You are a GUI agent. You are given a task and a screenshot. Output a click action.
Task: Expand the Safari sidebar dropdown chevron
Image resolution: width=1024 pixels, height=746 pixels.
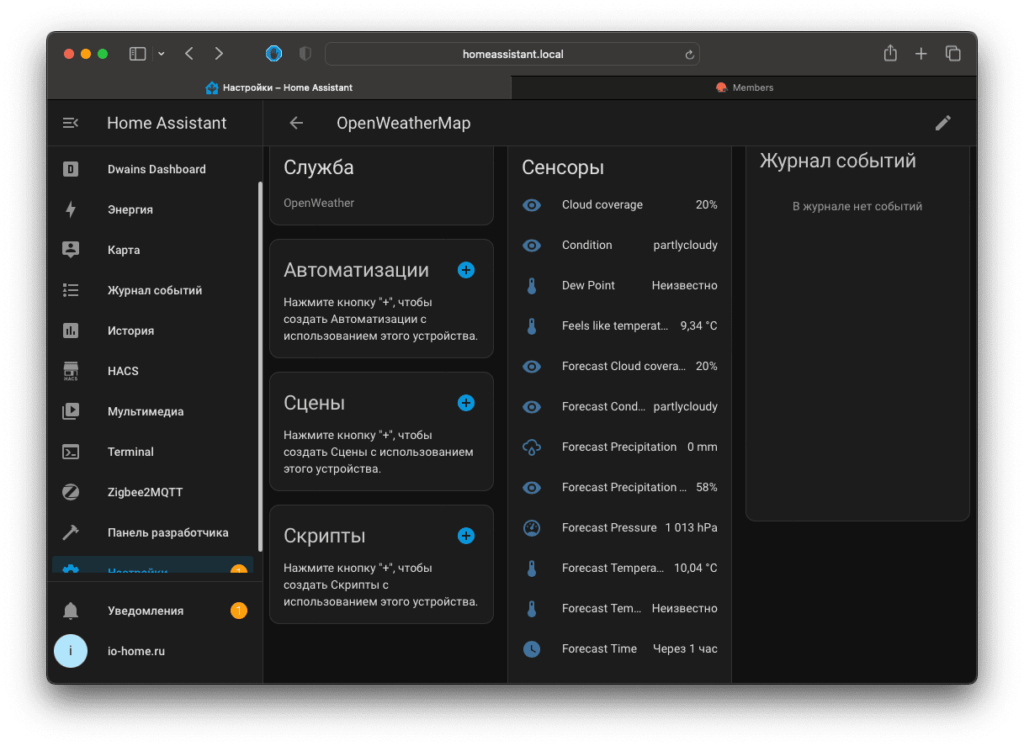click(161, 54)
